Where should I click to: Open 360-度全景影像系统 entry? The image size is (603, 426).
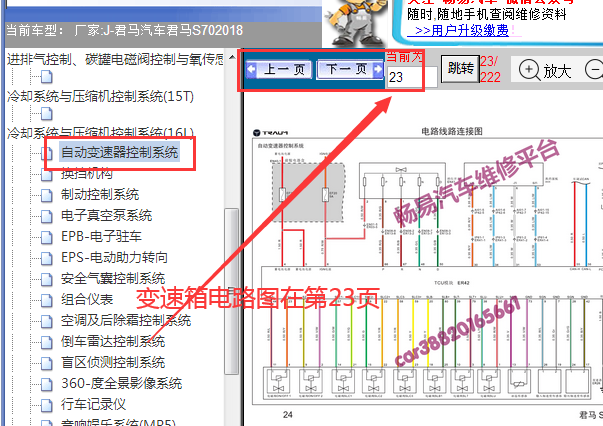[122, 383]
